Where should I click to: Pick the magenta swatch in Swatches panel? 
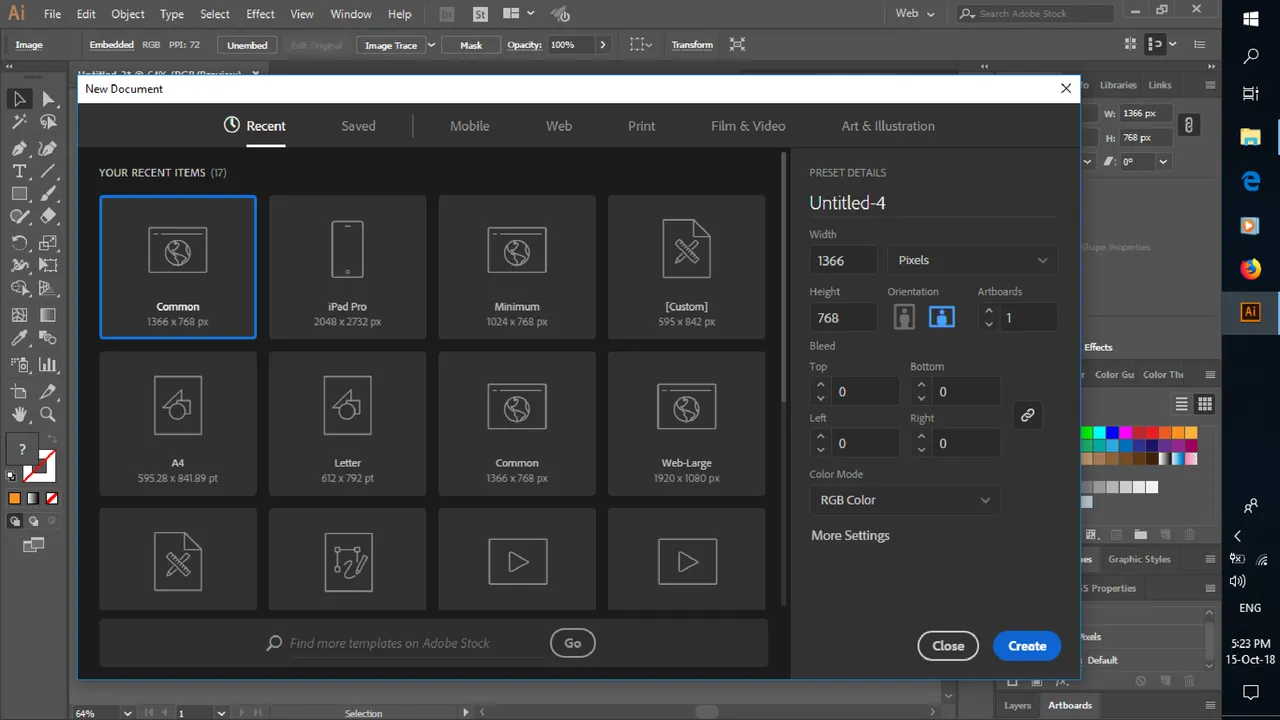point(1126,433)
